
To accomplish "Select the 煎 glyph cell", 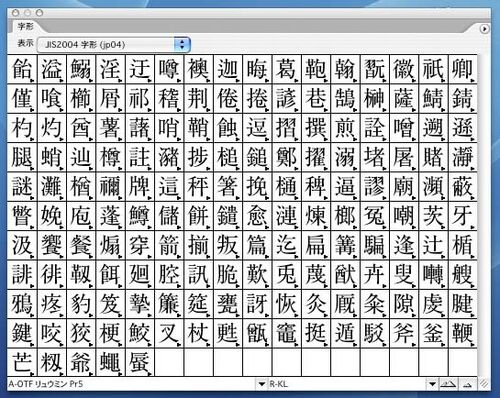I will pos(345,128).
